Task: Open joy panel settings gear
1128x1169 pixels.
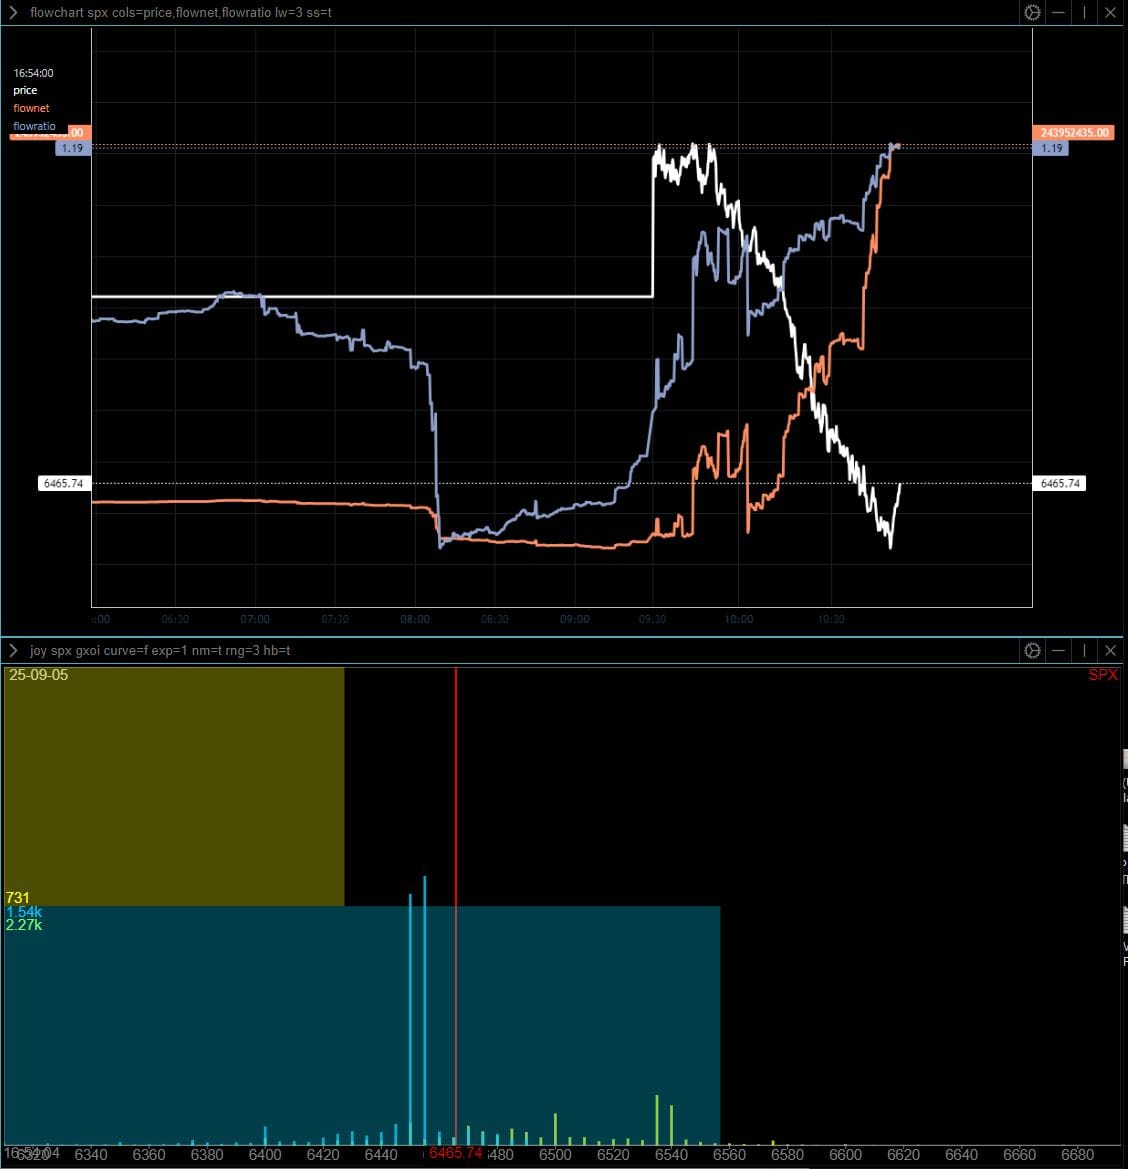Action: click(x=1032, y=650)
